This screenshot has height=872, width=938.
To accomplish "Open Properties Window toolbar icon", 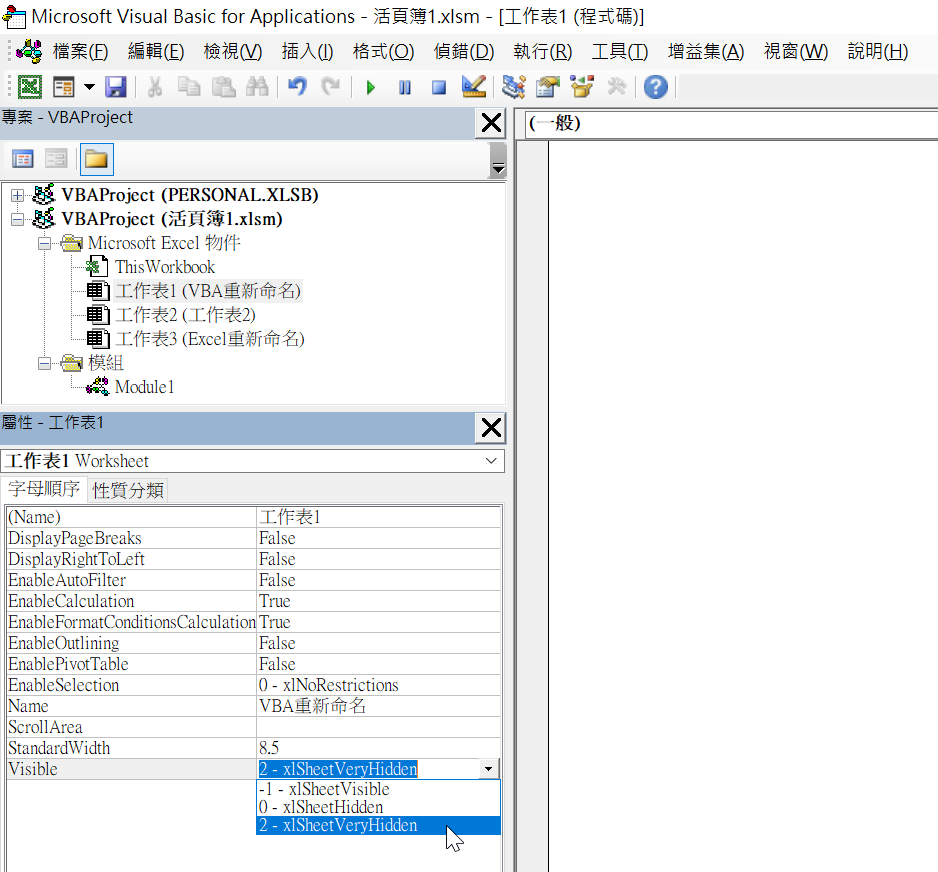I will point(548,87).
